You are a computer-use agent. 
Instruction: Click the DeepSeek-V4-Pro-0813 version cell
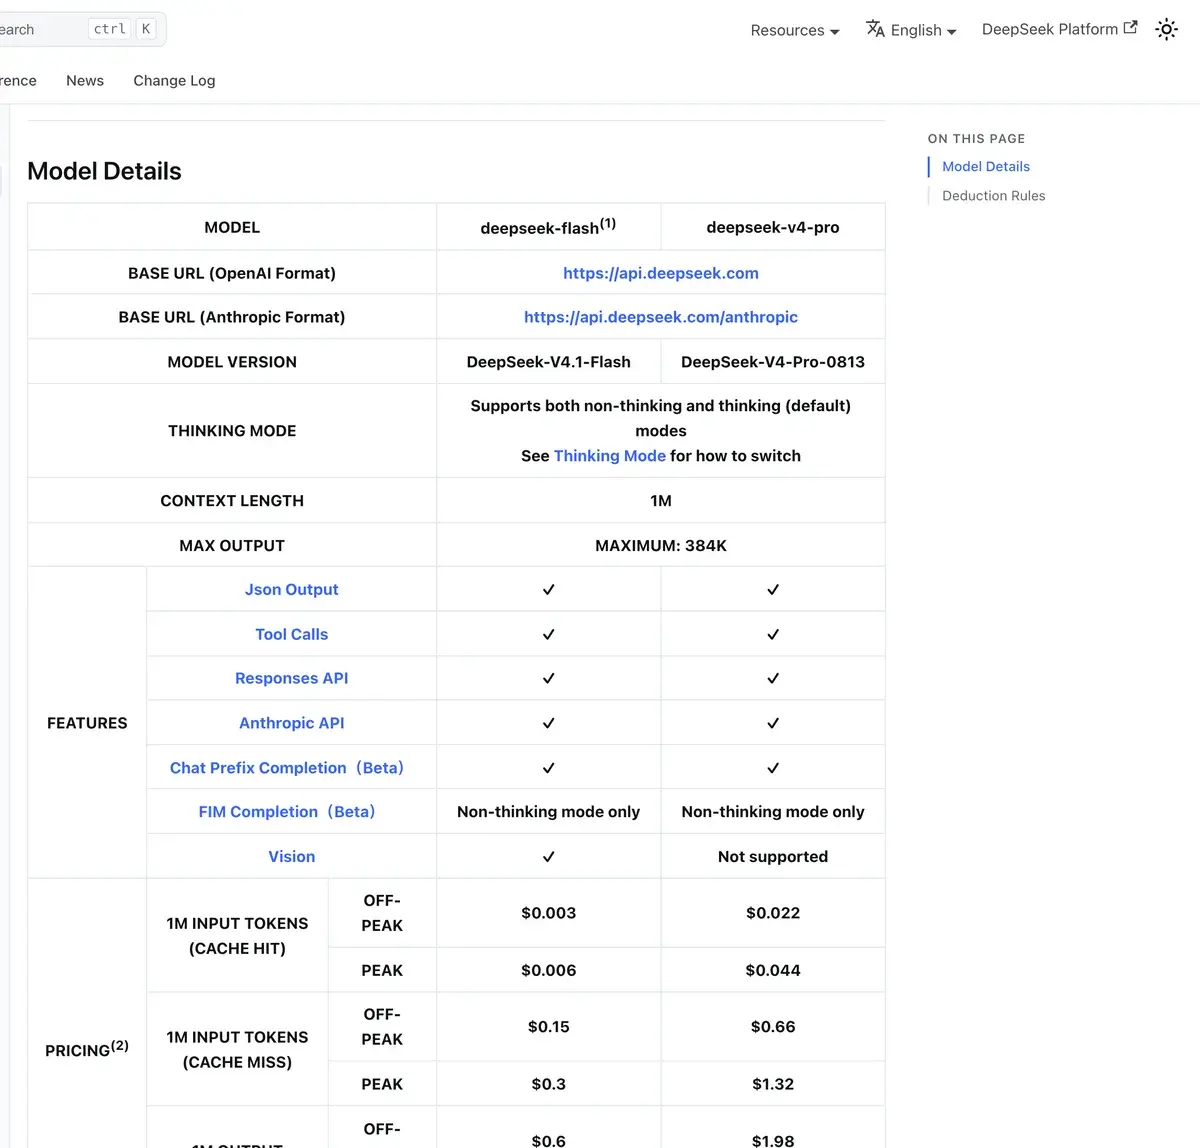click(x=773, y=362)
